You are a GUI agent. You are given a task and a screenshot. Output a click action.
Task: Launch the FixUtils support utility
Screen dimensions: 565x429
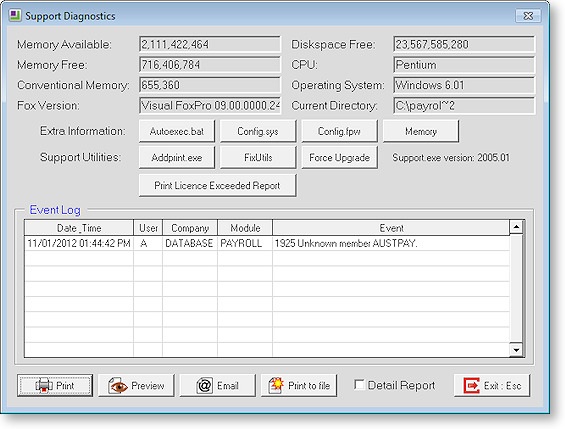point(258,158)
